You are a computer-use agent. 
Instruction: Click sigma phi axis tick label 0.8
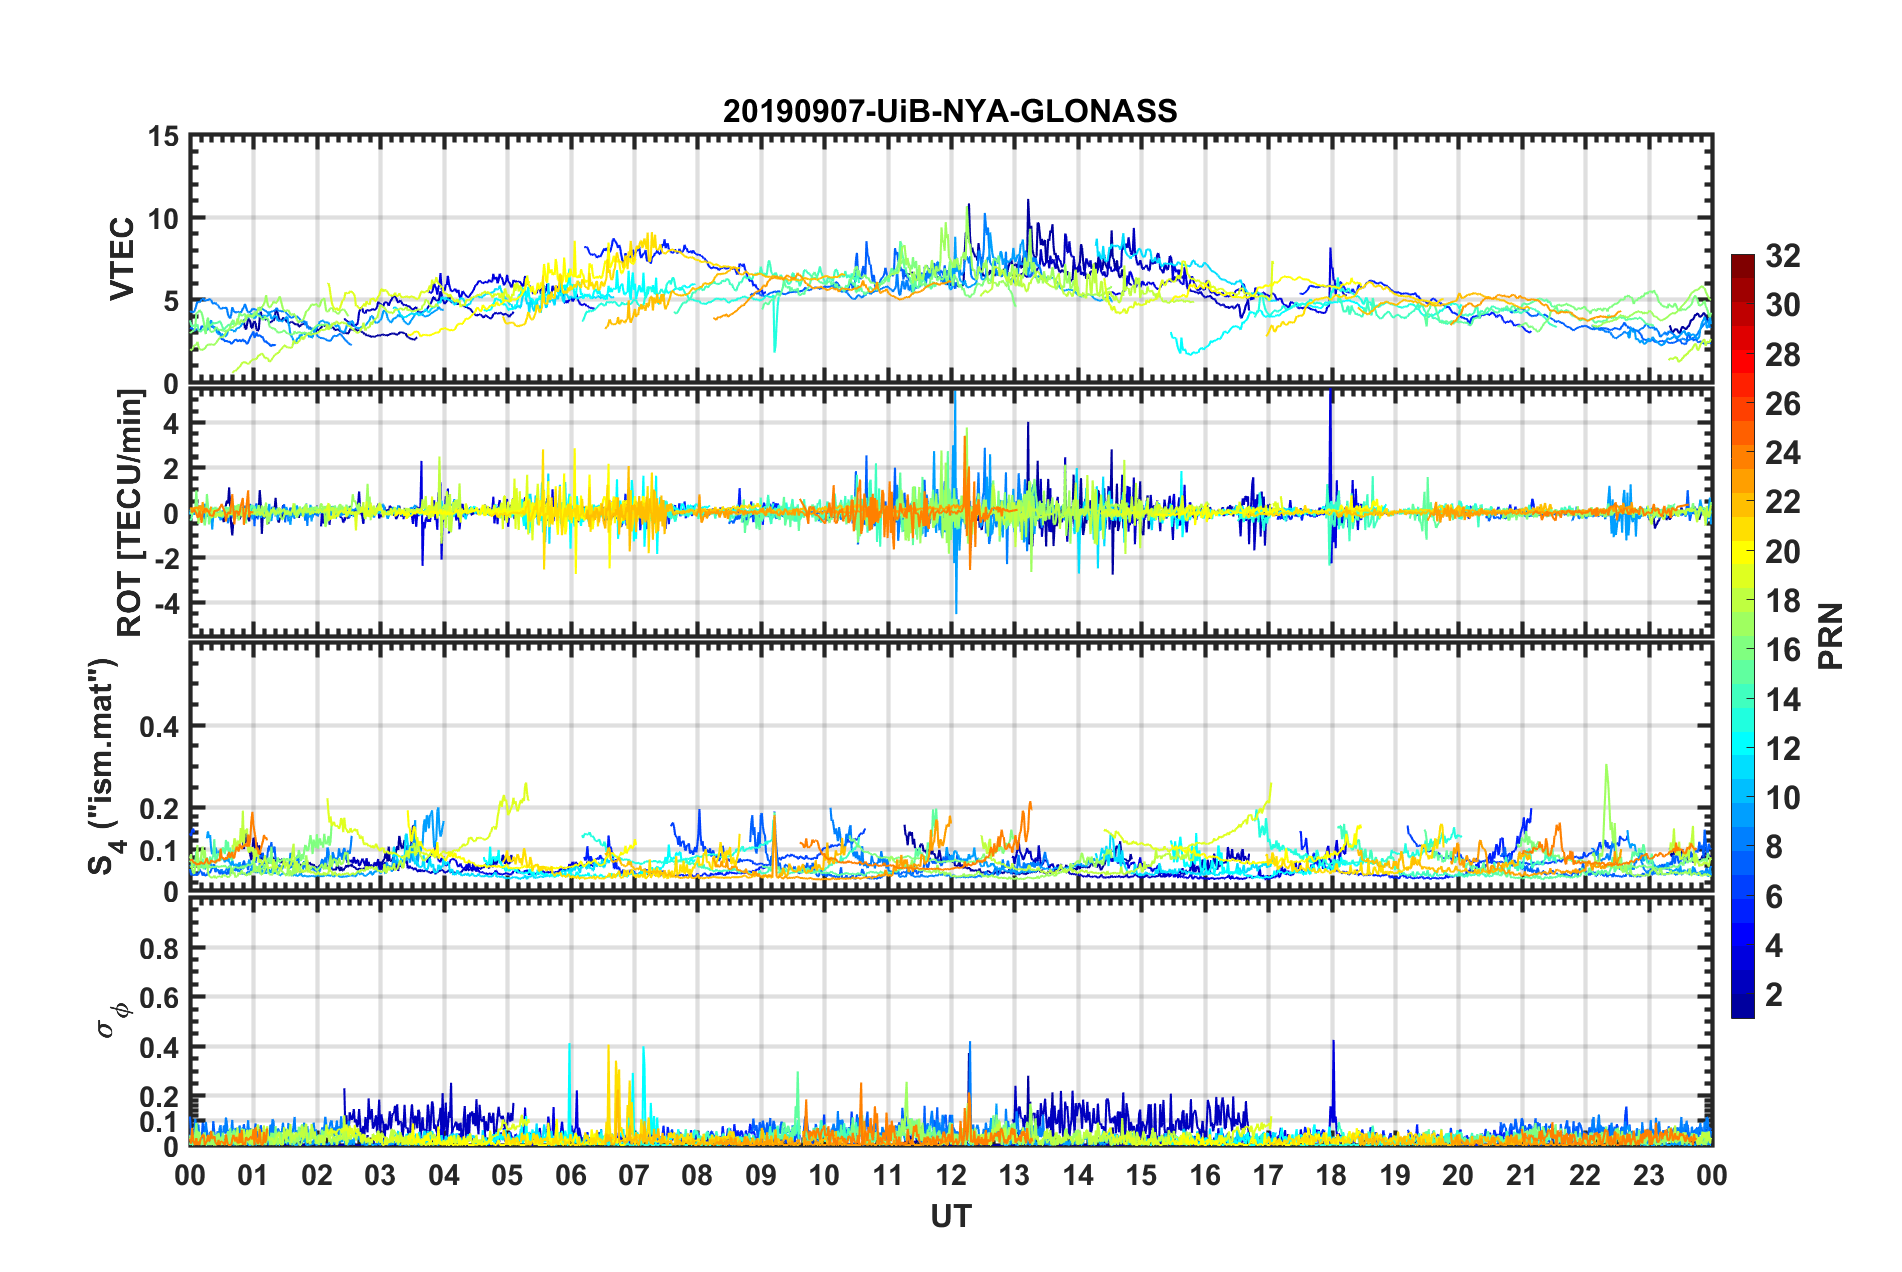click(x=159, y=948)
